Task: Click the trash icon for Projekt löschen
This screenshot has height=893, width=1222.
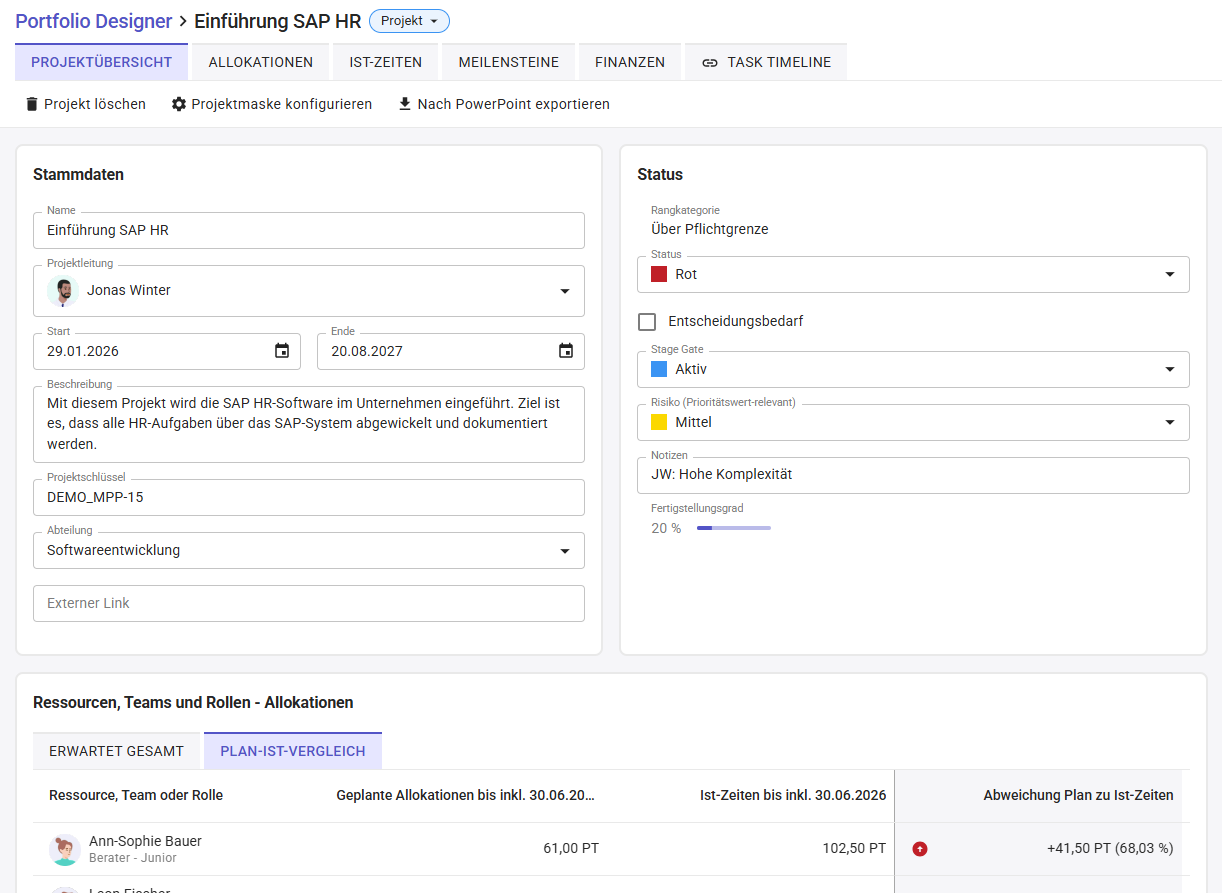Action: 32,104
